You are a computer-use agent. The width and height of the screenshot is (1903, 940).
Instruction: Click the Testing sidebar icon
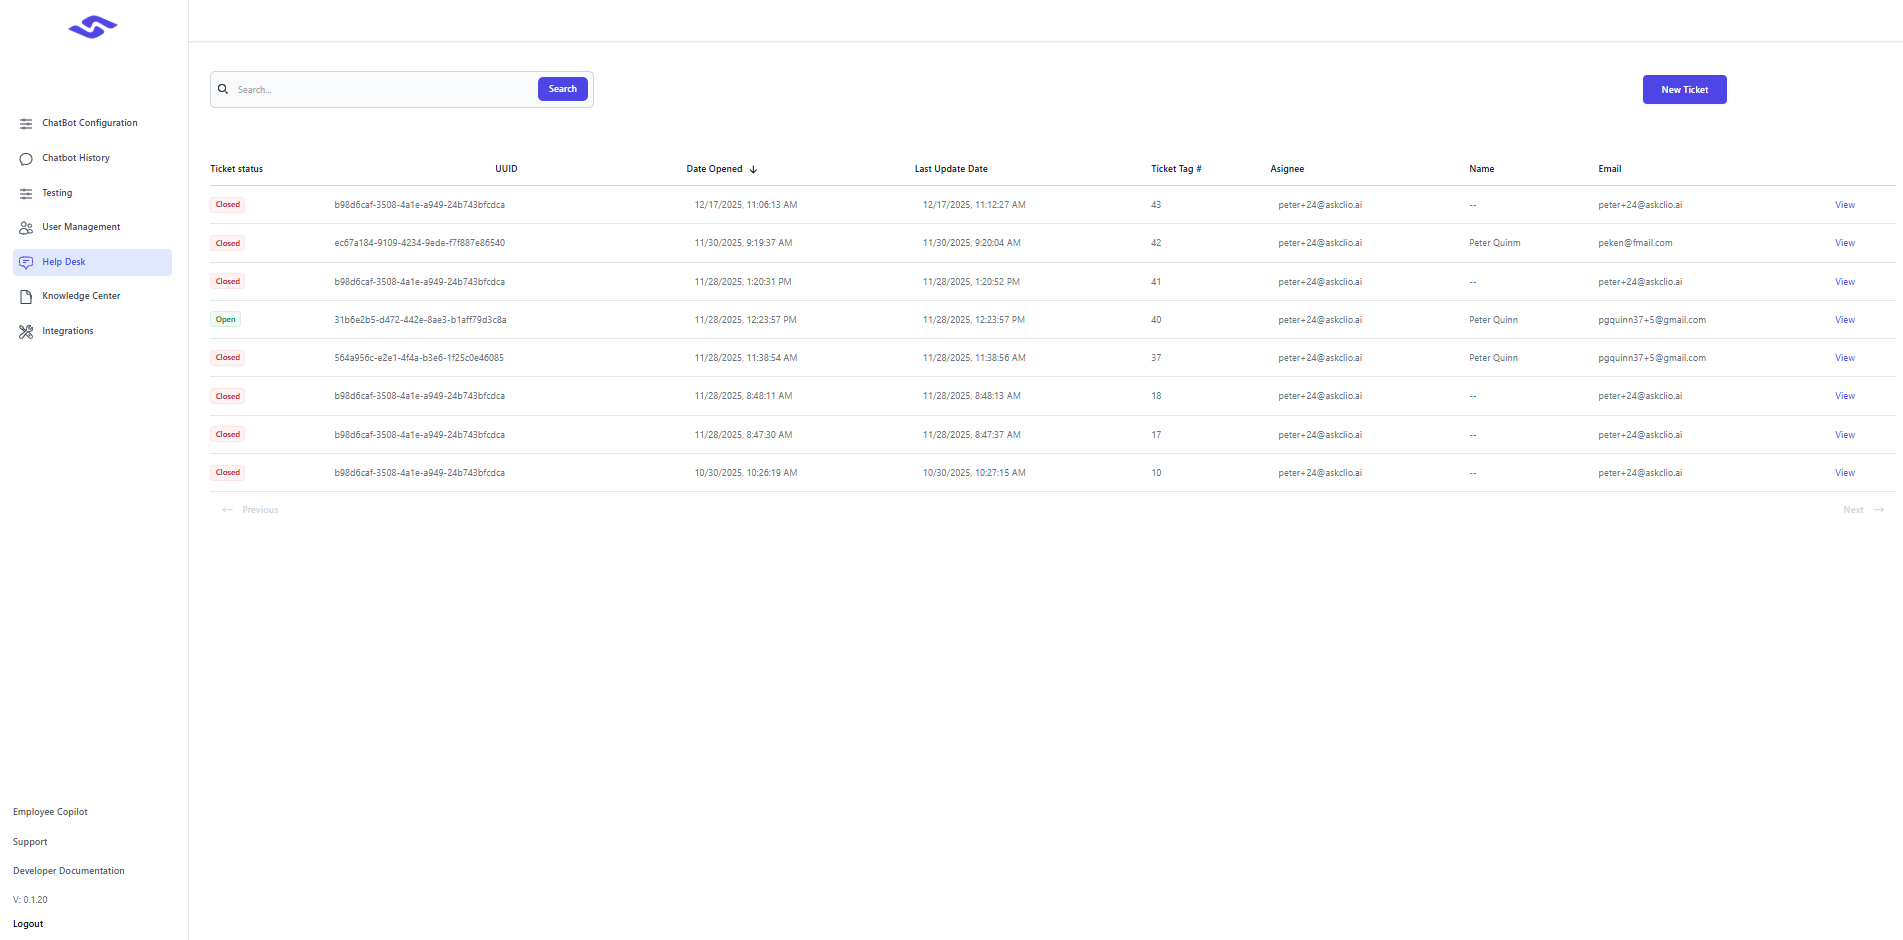coord(26,194)
